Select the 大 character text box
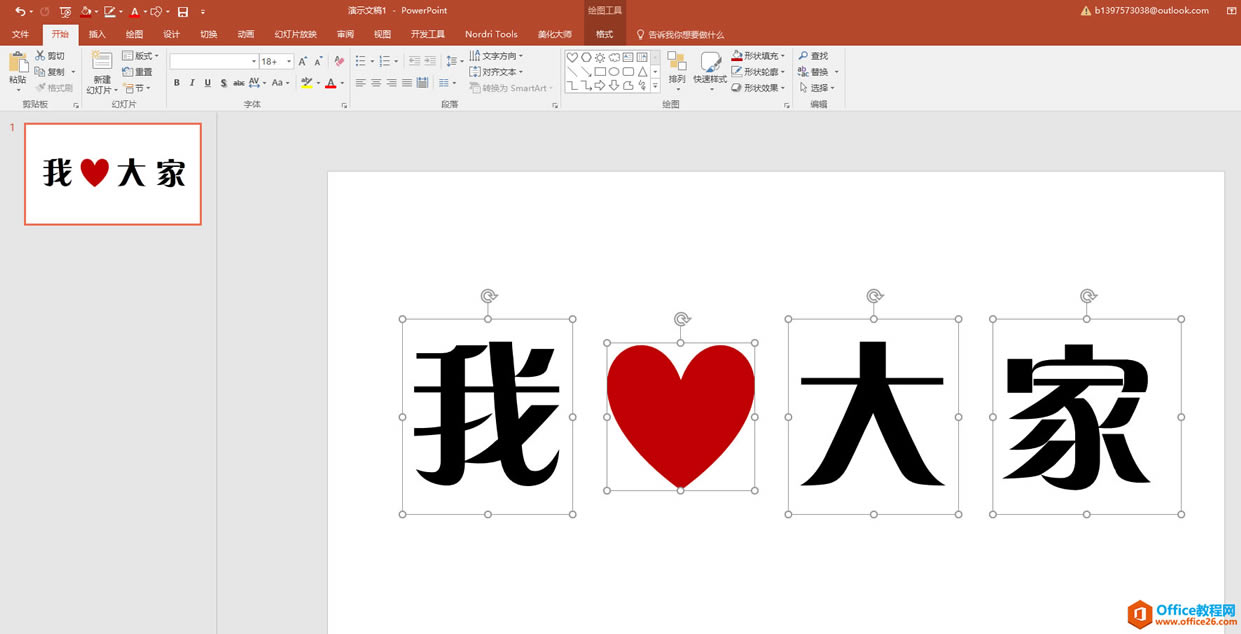The width and height of the screenshot is (1241, 634). point(873,416)
